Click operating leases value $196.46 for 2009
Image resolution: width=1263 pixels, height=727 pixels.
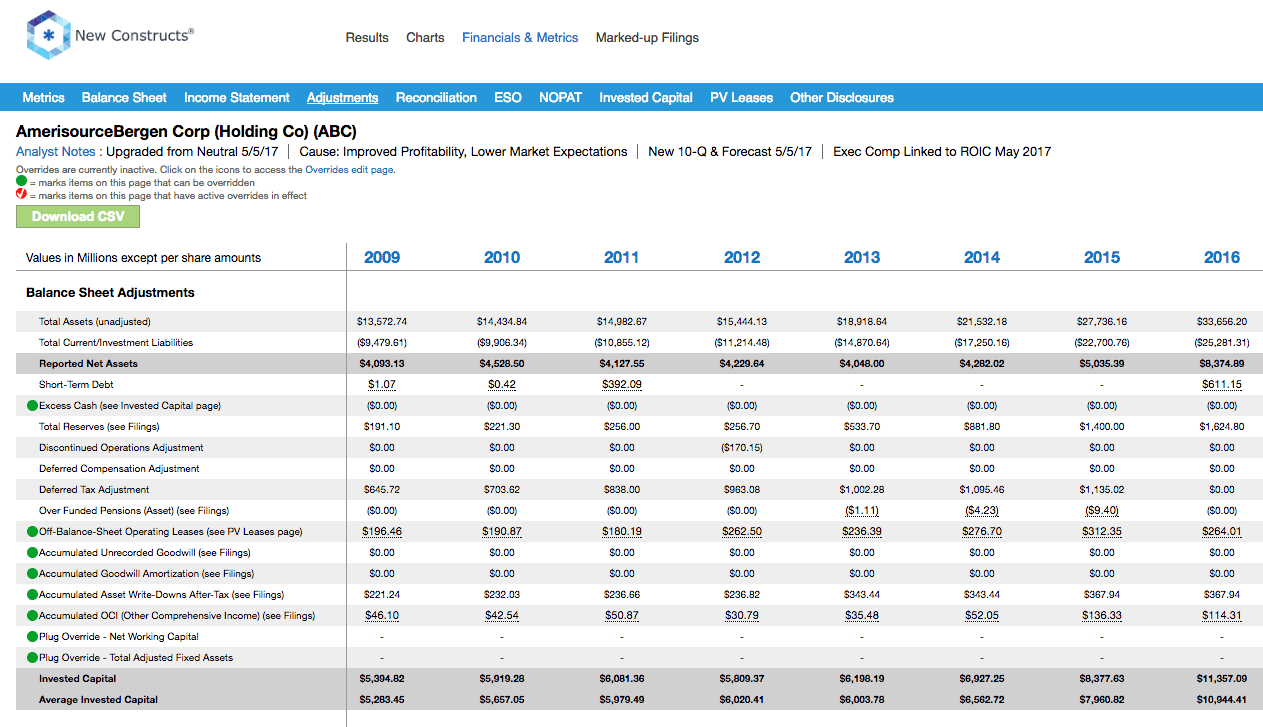382,532
